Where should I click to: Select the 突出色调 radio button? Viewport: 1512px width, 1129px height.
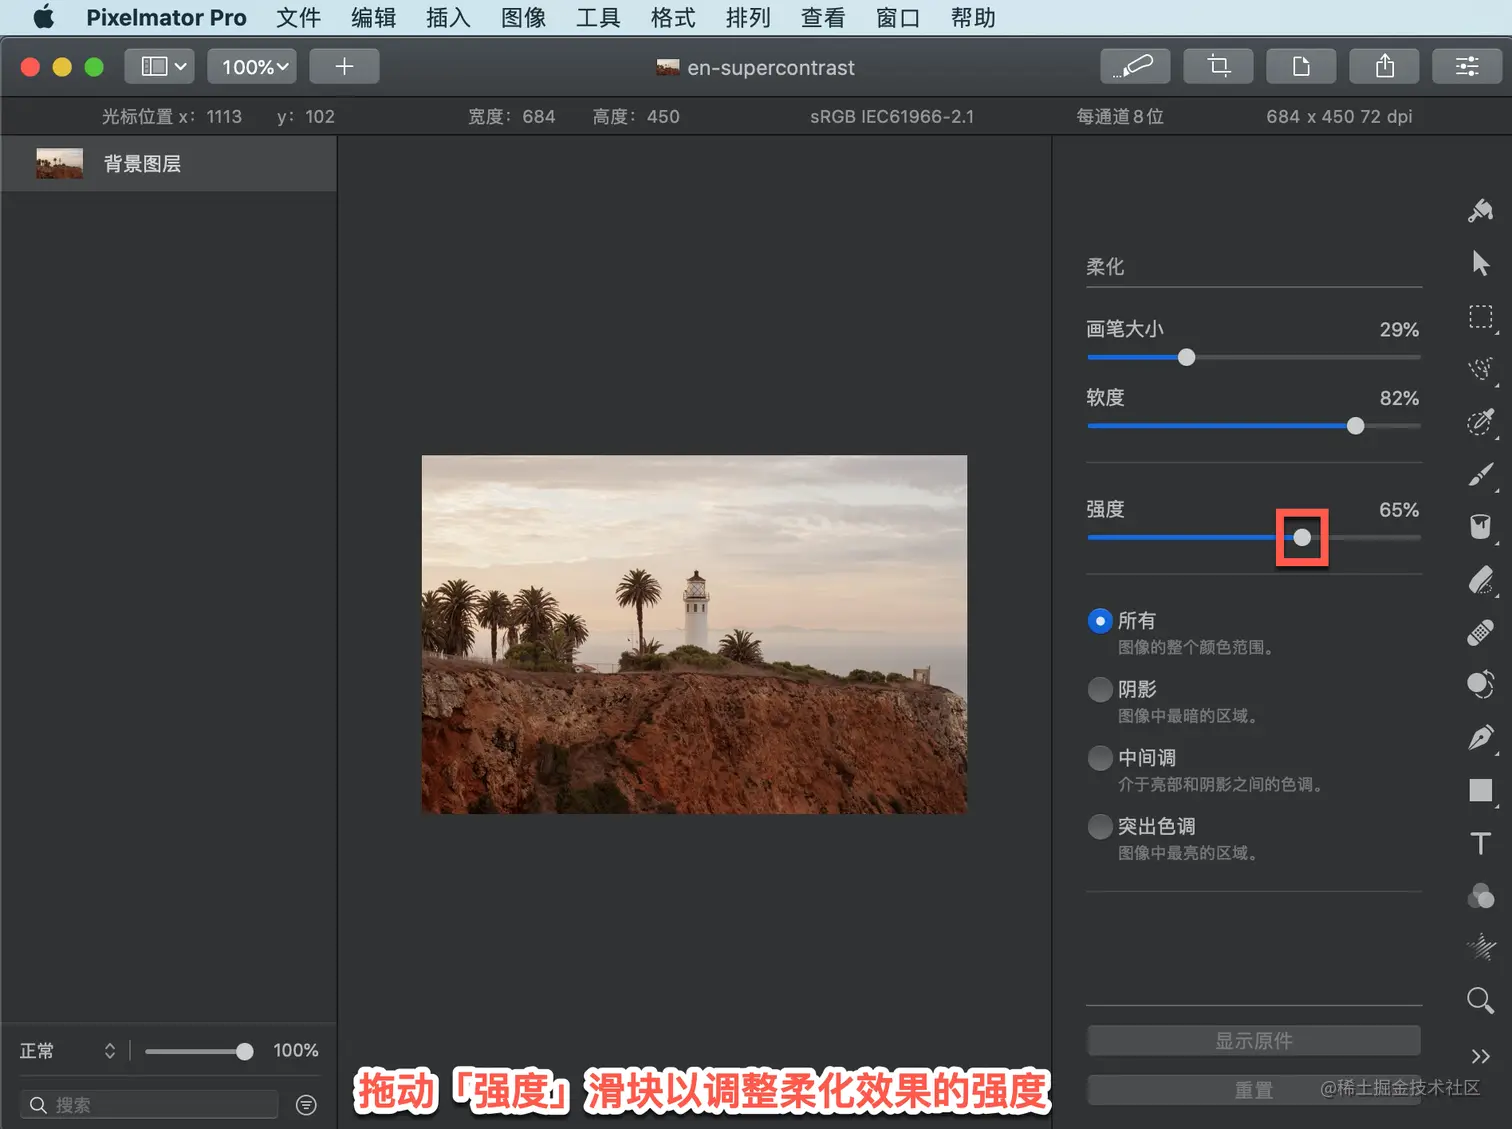1100,827
